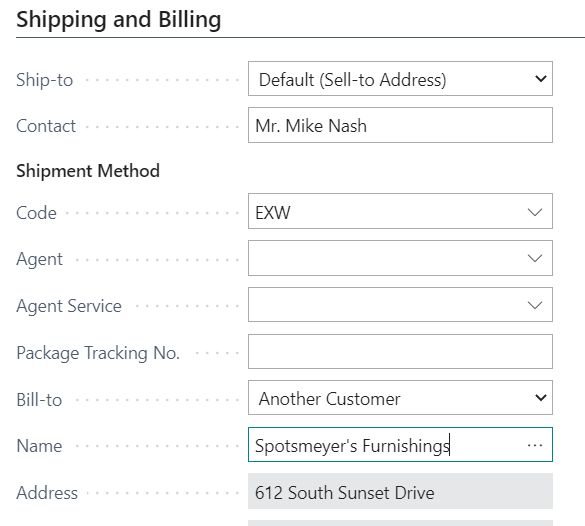Click the Shipment Method group heading
Screen dimensions: 585x526
pos(88,171)
